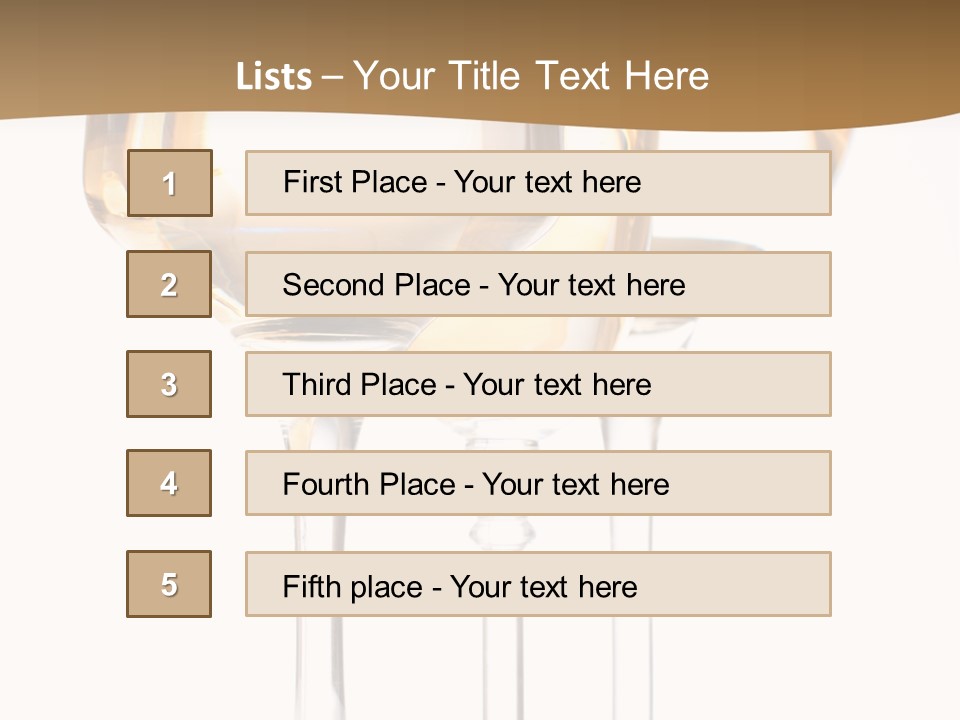
Task: Select the word 'Fifth' in list item five
Action: coord(310,586)
